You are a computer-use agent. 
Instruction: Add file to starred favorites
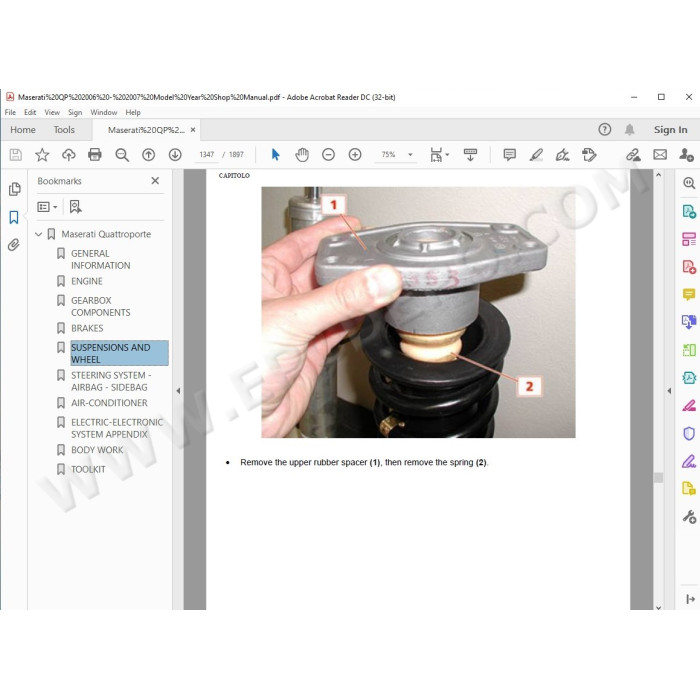tap(42, 154)
